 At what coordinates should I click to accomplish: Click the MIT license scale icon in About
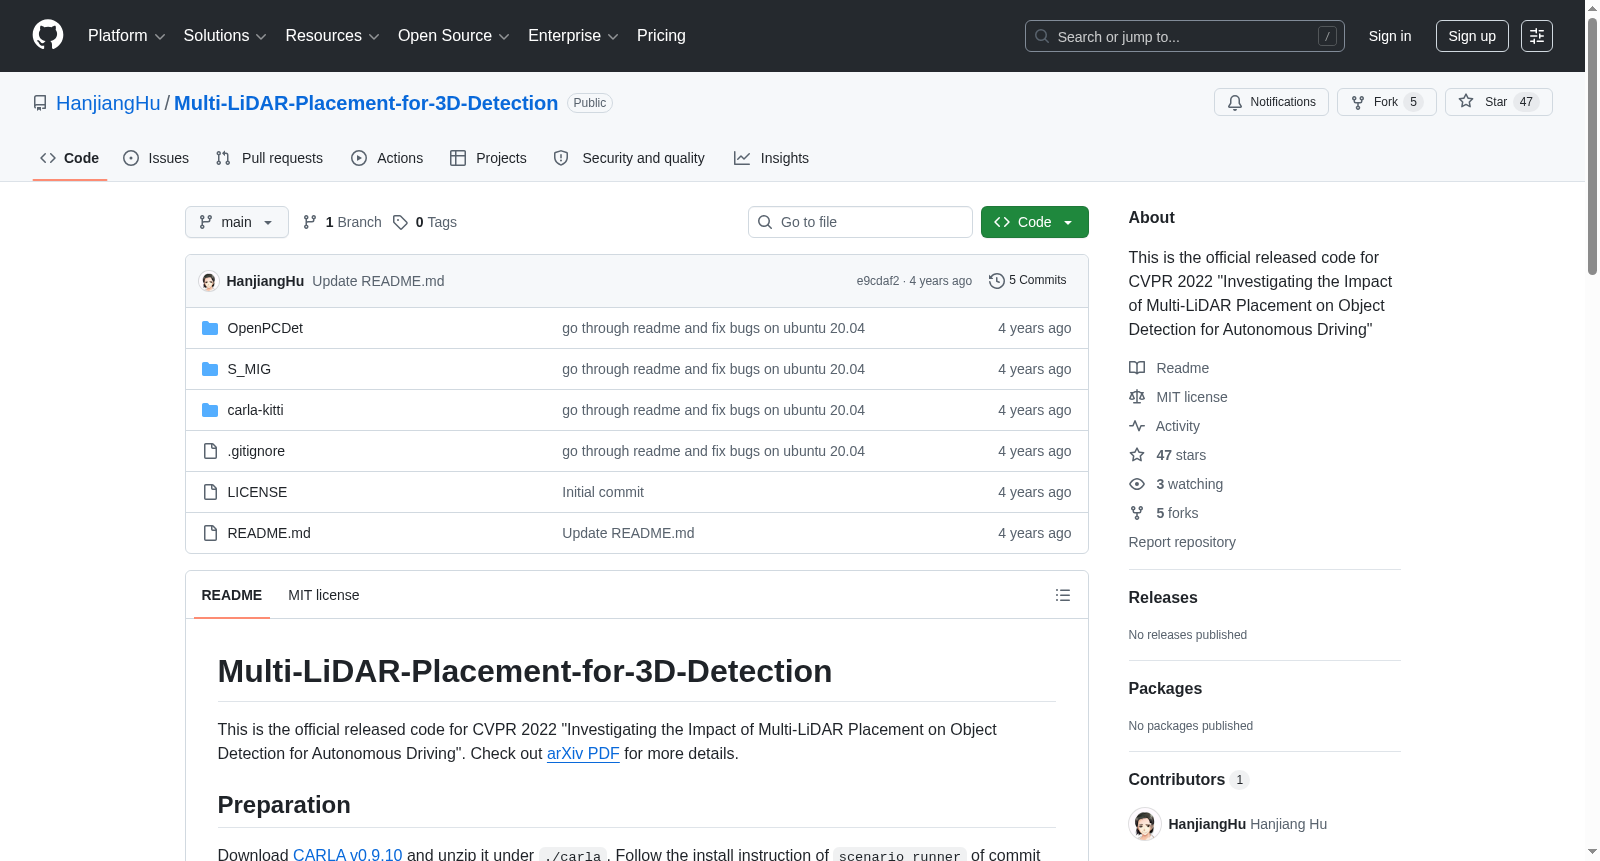click(1137, 397)
